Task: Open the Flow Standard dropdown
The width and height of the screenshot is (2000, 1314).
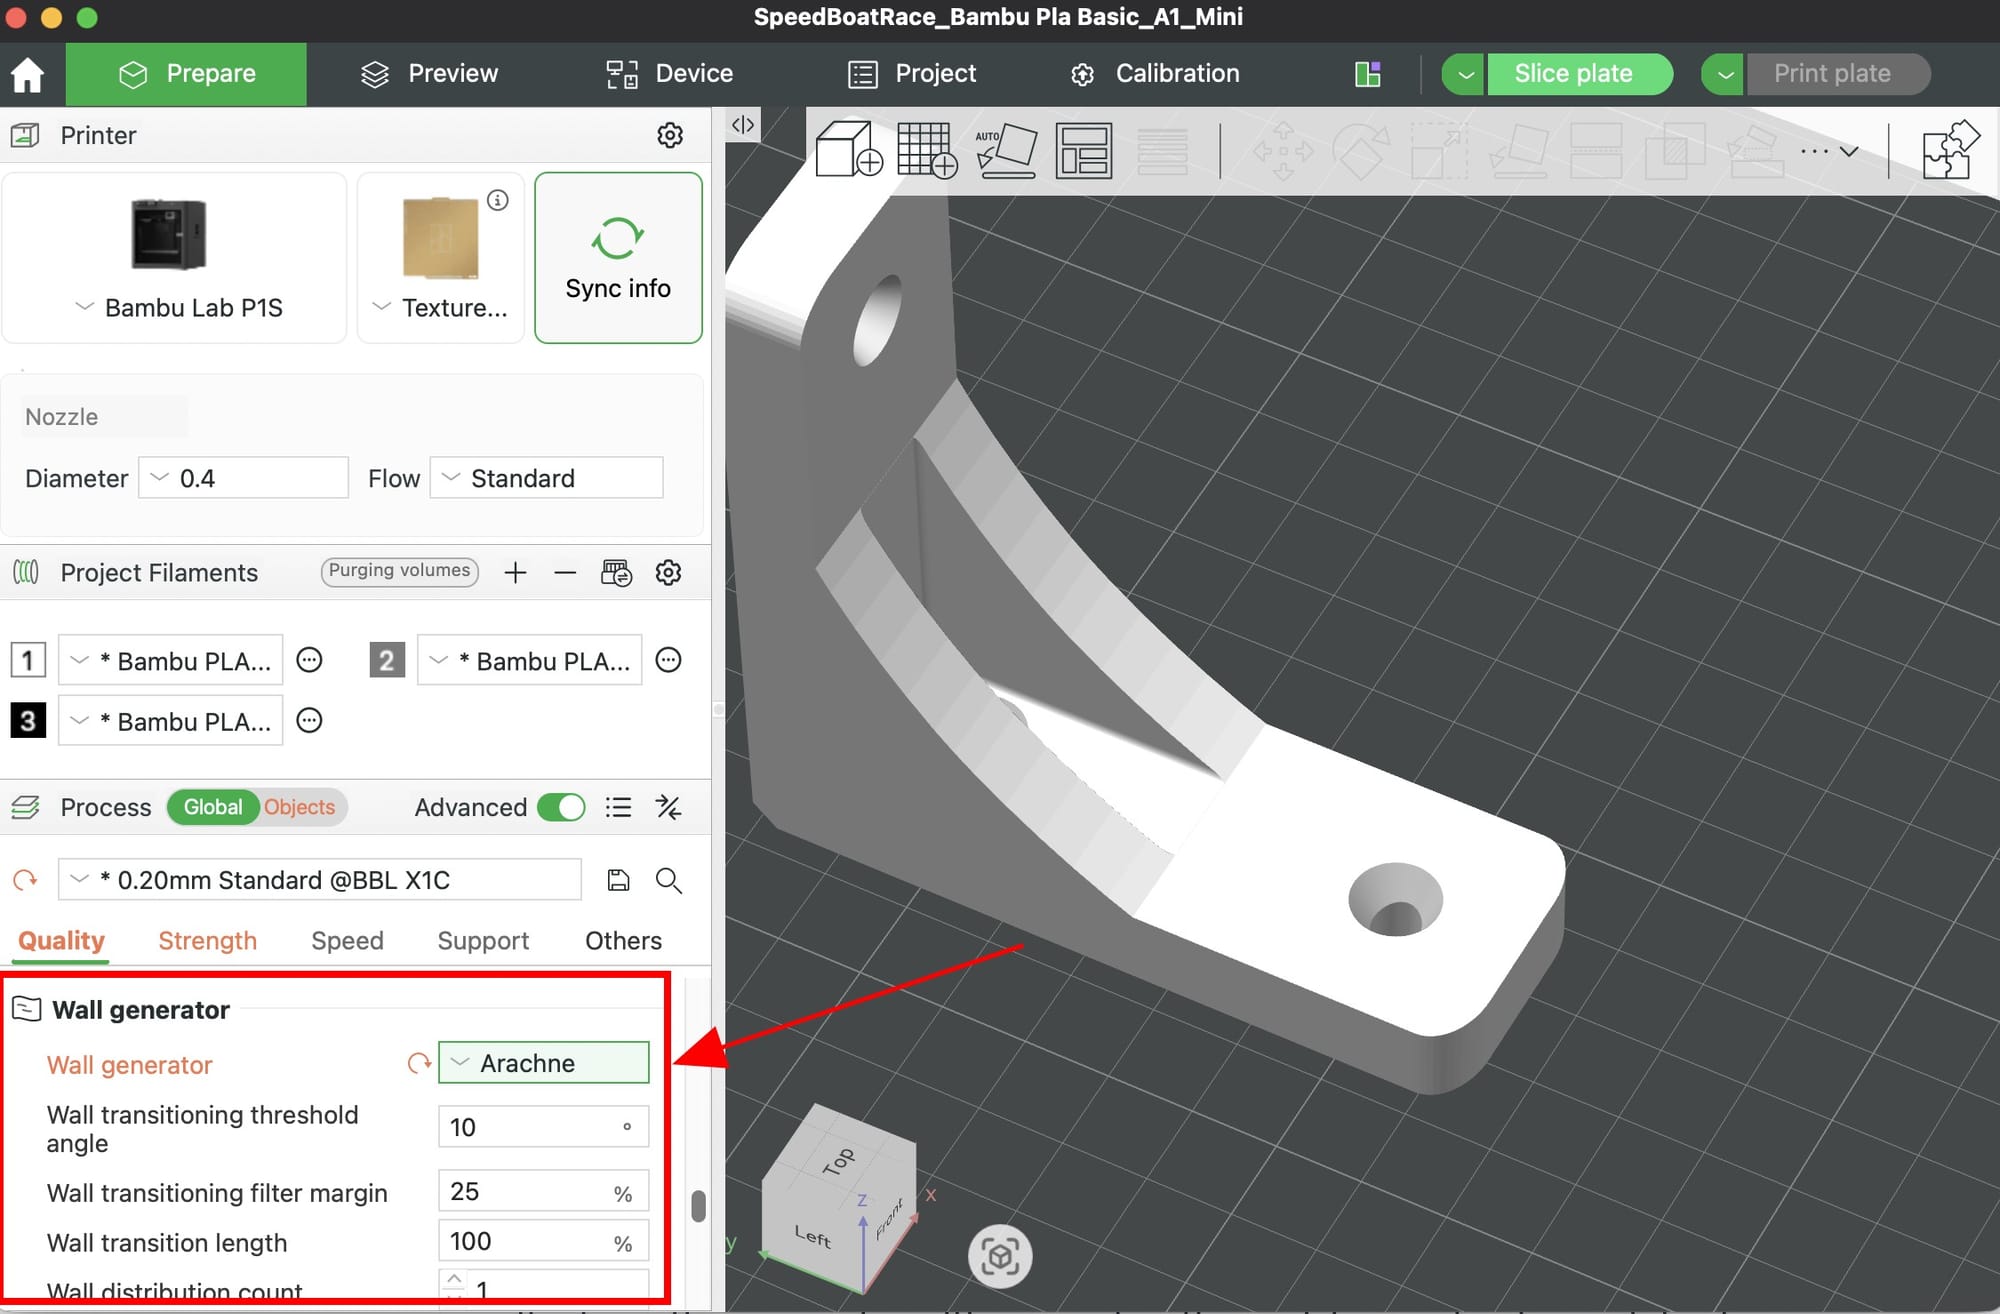Action: (x=546, y=478)
